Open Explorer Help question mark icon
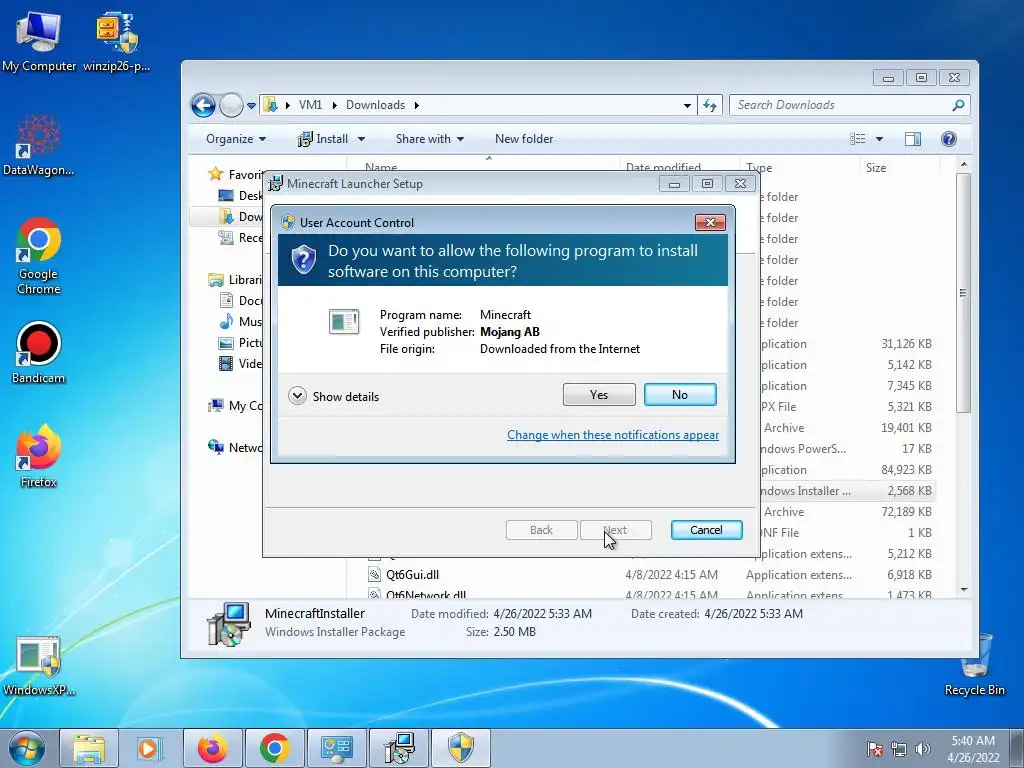The image size is (1024, 768). pos(949,139)
